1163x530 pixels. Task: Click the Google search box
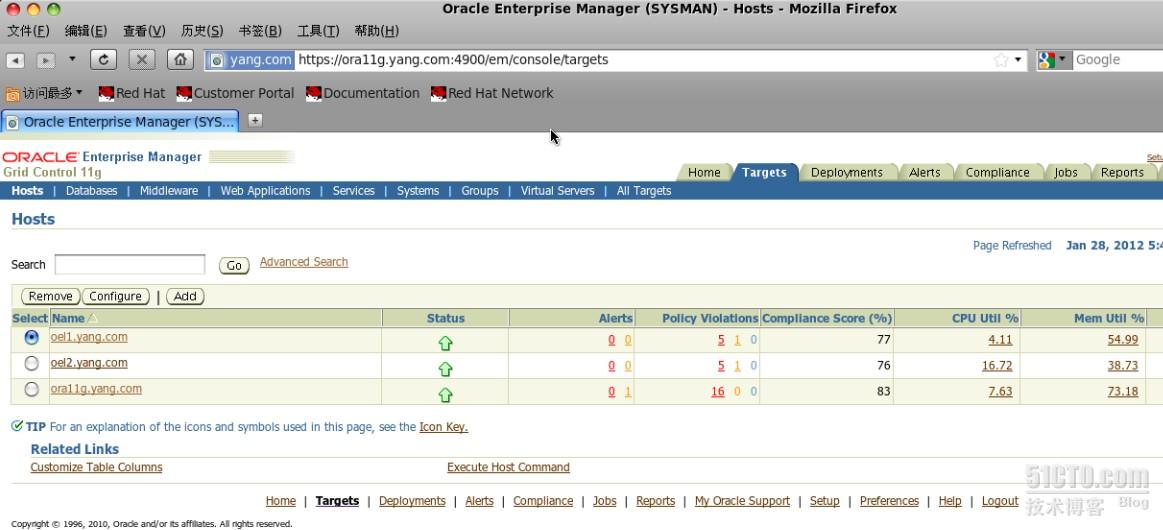coord(1118,60)
